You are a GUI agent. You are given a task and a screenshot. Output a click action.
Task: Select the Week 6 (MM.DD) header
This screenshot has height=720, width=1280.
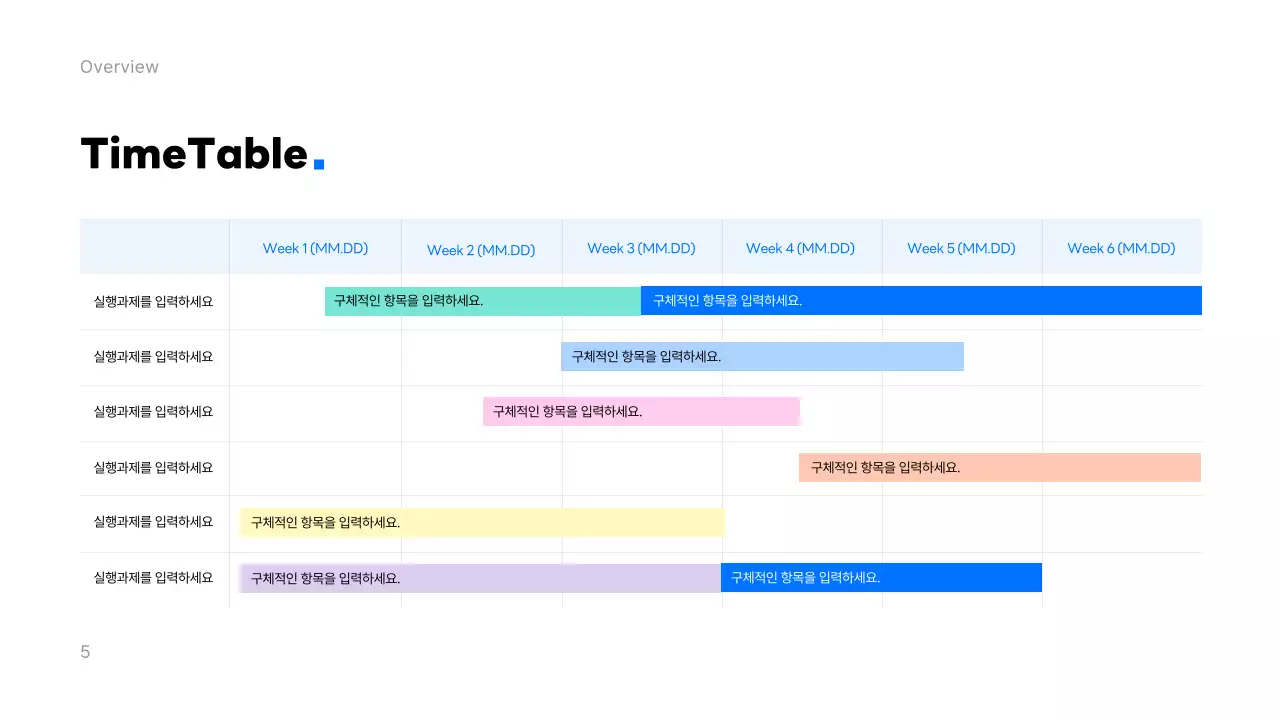coord(1121,248)
